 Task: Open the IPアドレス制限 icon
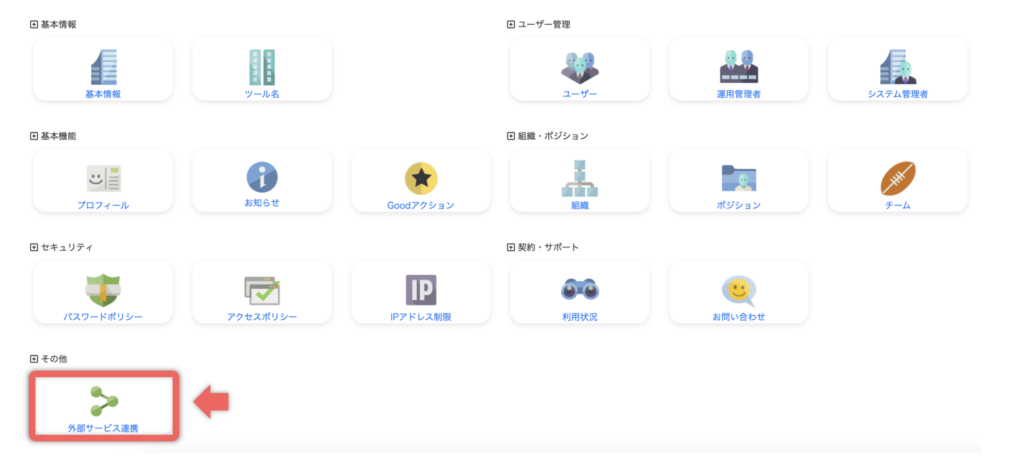(420, 289)
